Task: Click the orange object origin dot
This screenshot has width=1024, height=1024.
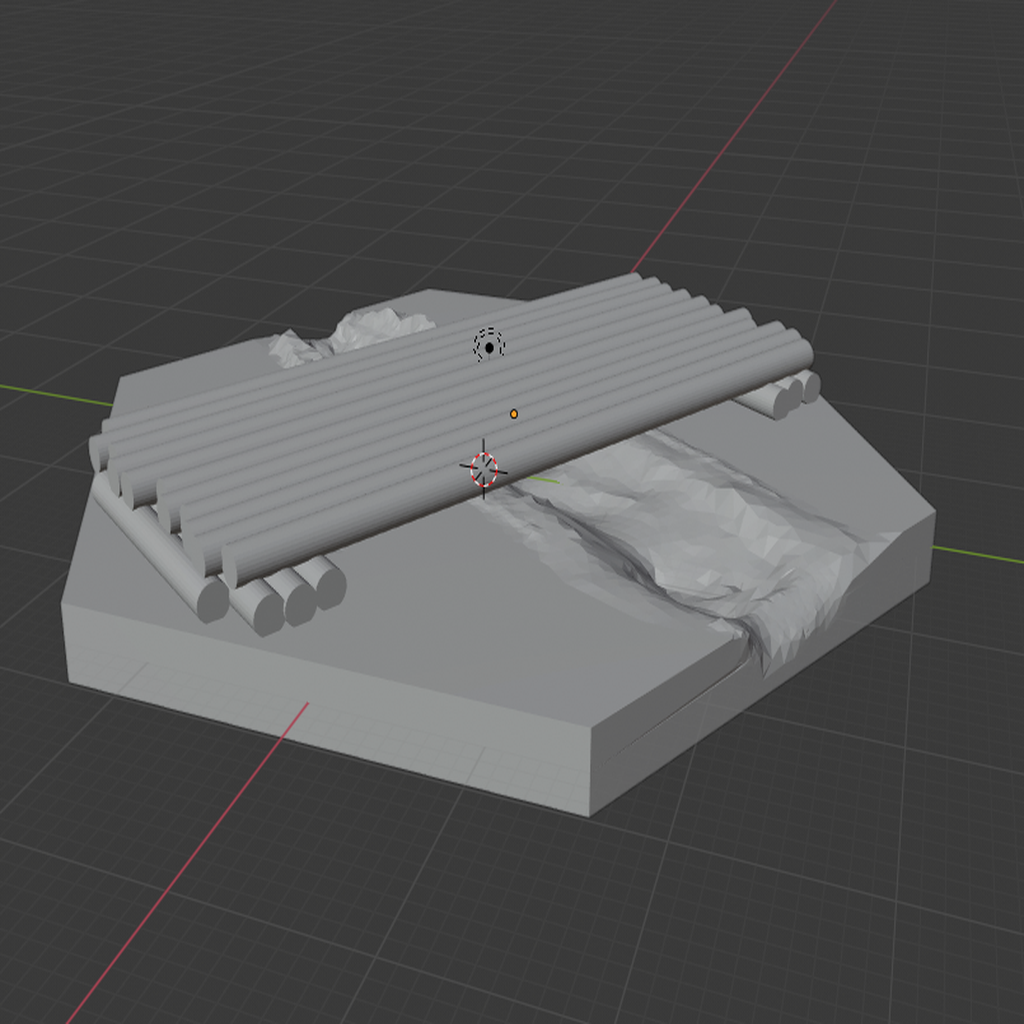Action: click(x=515, y=411)
